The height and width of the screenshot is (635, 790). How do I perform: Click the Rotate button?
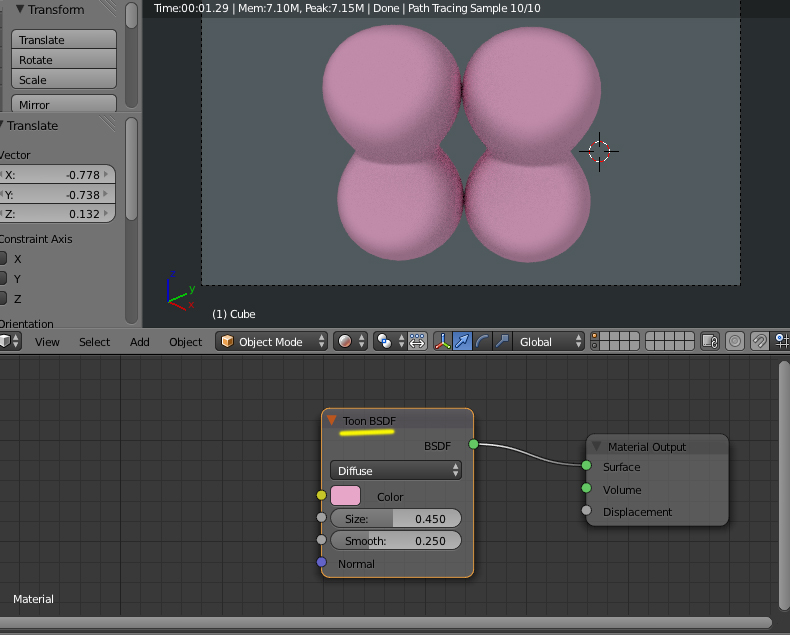[x=64, y=59]
